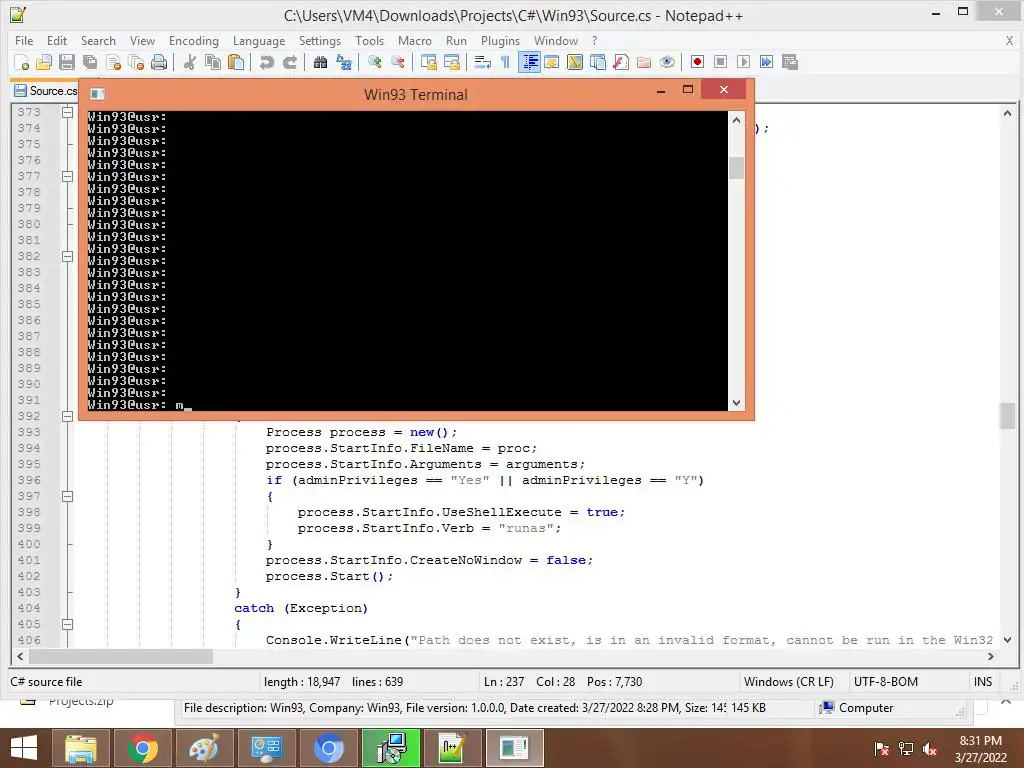Zoom in with the magnifier plus icon
Viewport: 1024px width, 768px height.
[374, 62]
